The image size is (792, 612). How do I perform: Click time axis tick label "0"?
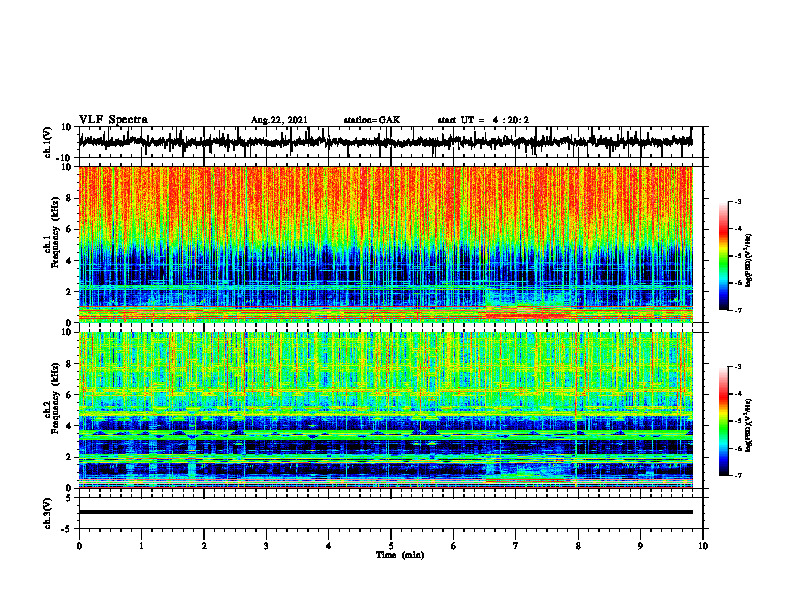pyautogui.click(x=79, y=546)
